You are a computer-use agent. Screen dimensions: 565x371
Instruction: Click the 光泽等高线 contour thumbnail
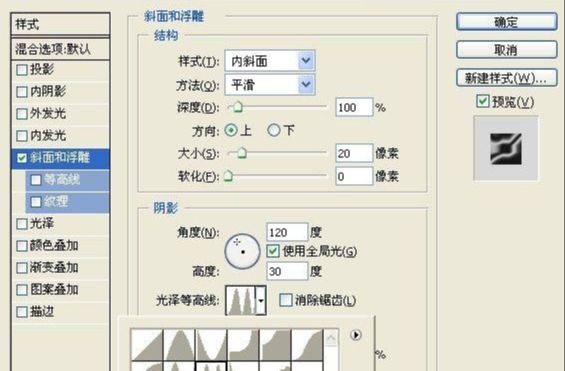pos(240,300)
